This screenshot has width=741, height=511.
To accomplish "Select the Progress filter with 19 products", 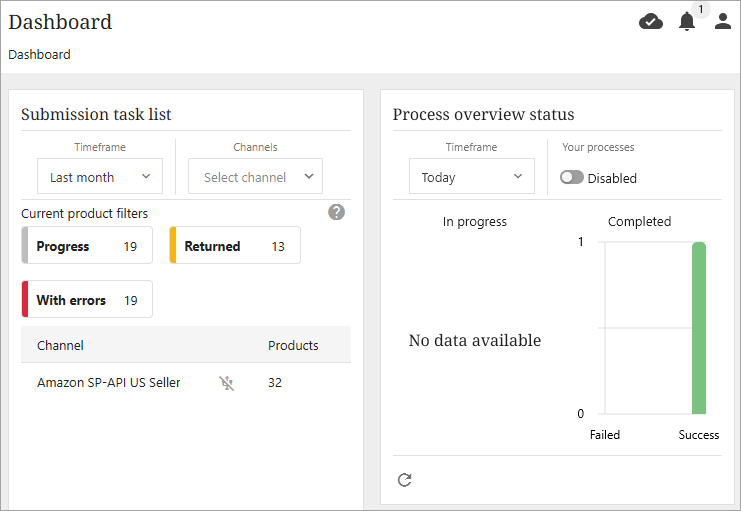I will pyautogui.click(x=87, y=246).
